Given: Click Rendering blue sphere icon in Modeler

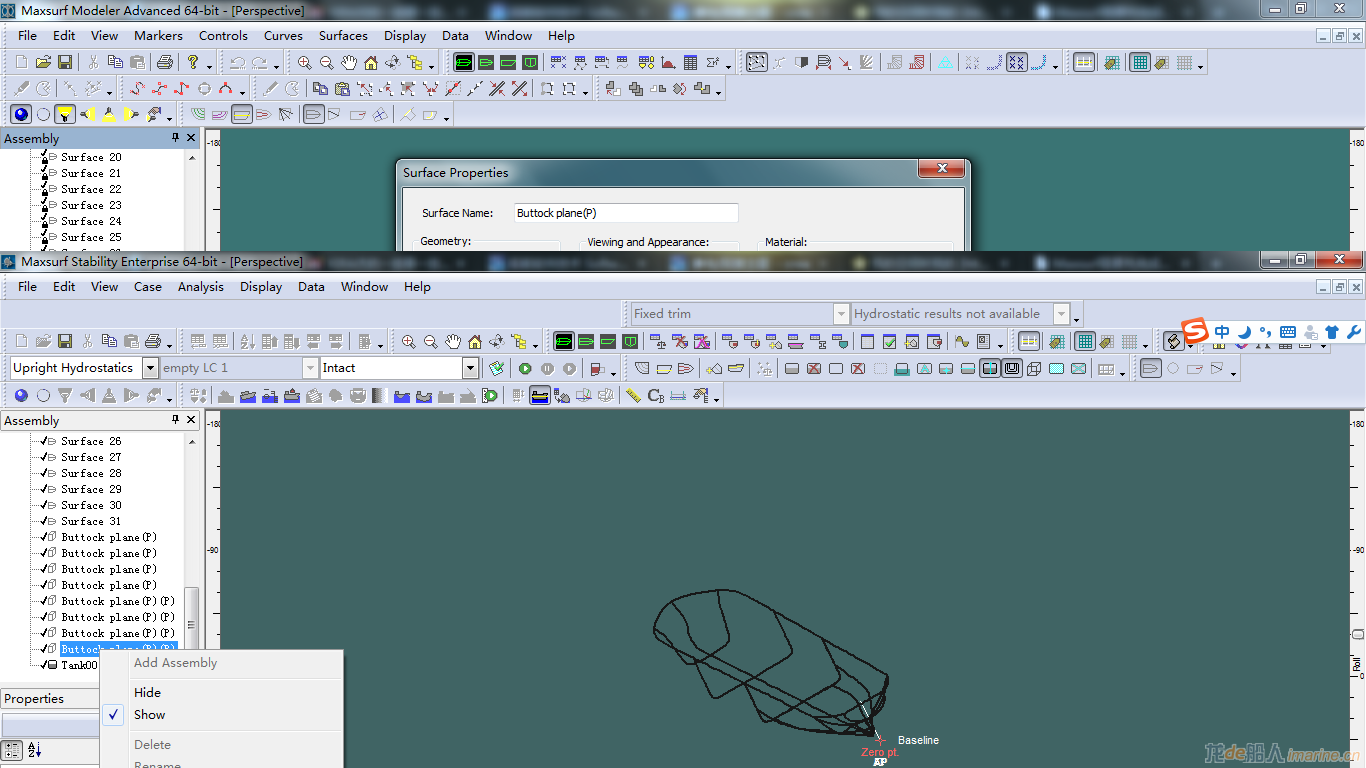Looking at the screenshot, I should 21,114.
